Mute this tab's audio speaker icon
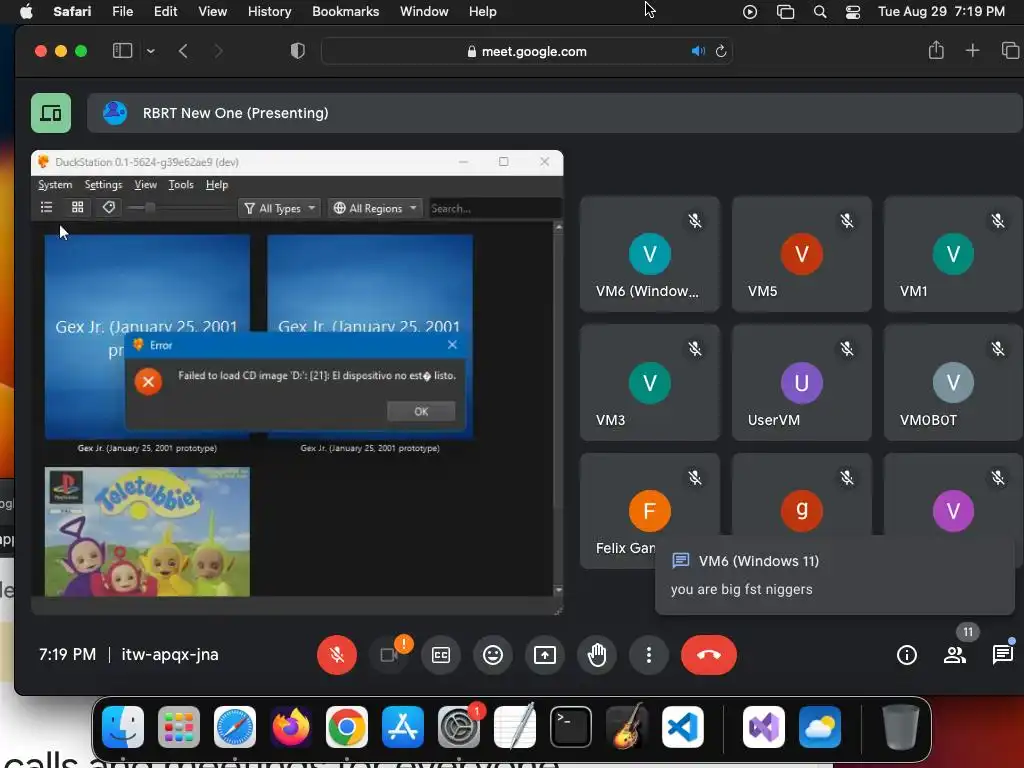This screenshot has height=768, width=1024. [698, 51]
